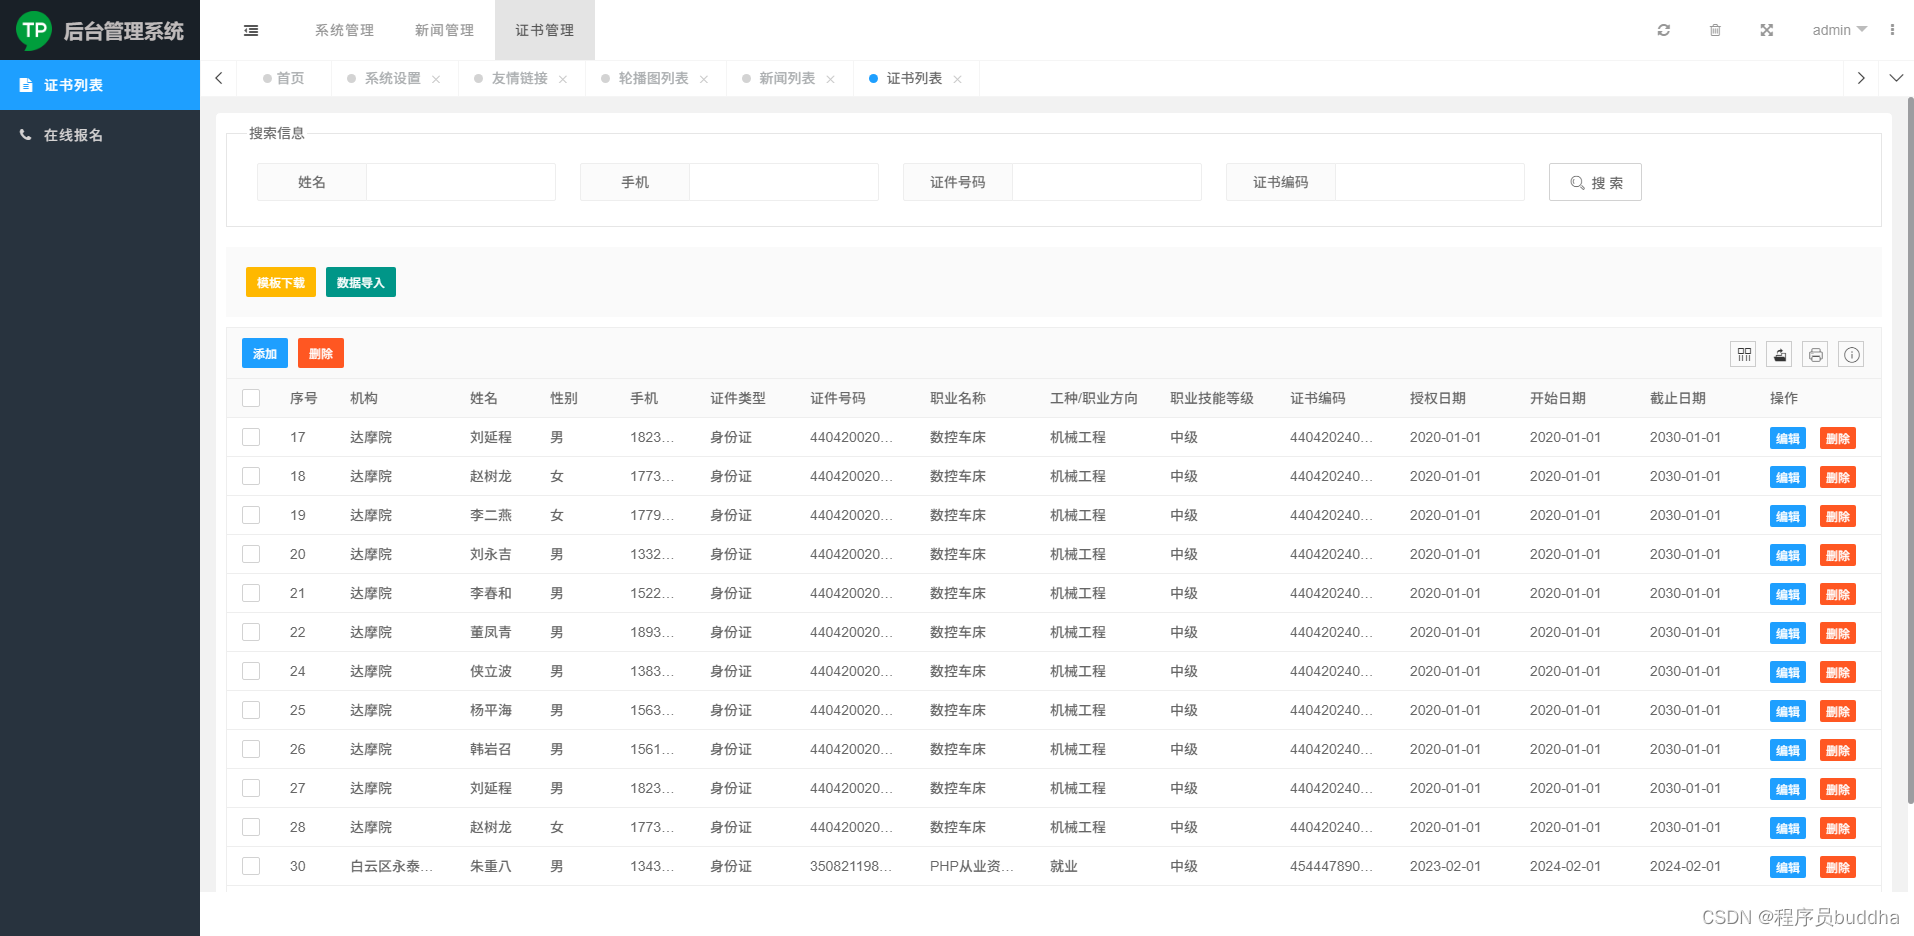Open 在线报名 in sidebar

click(x=100, y=135)
